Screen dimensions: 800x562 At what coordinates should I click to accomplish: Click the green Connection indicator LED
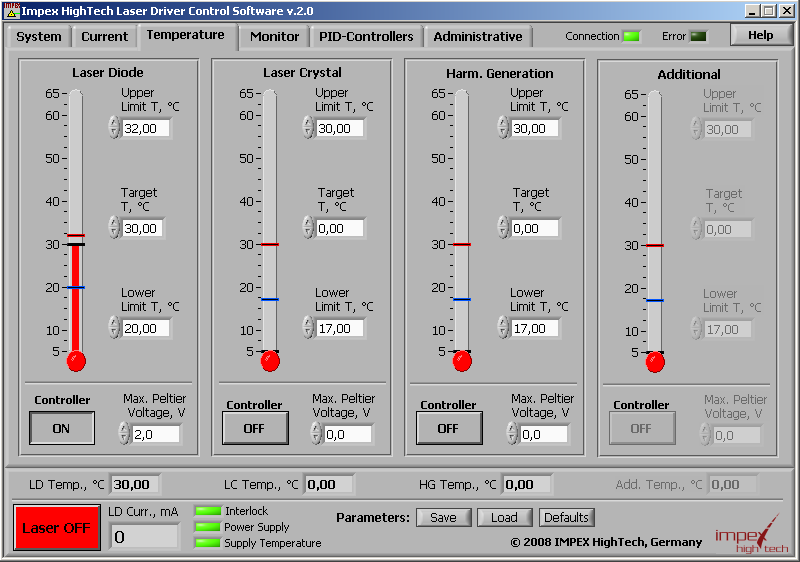coord(632,36)
